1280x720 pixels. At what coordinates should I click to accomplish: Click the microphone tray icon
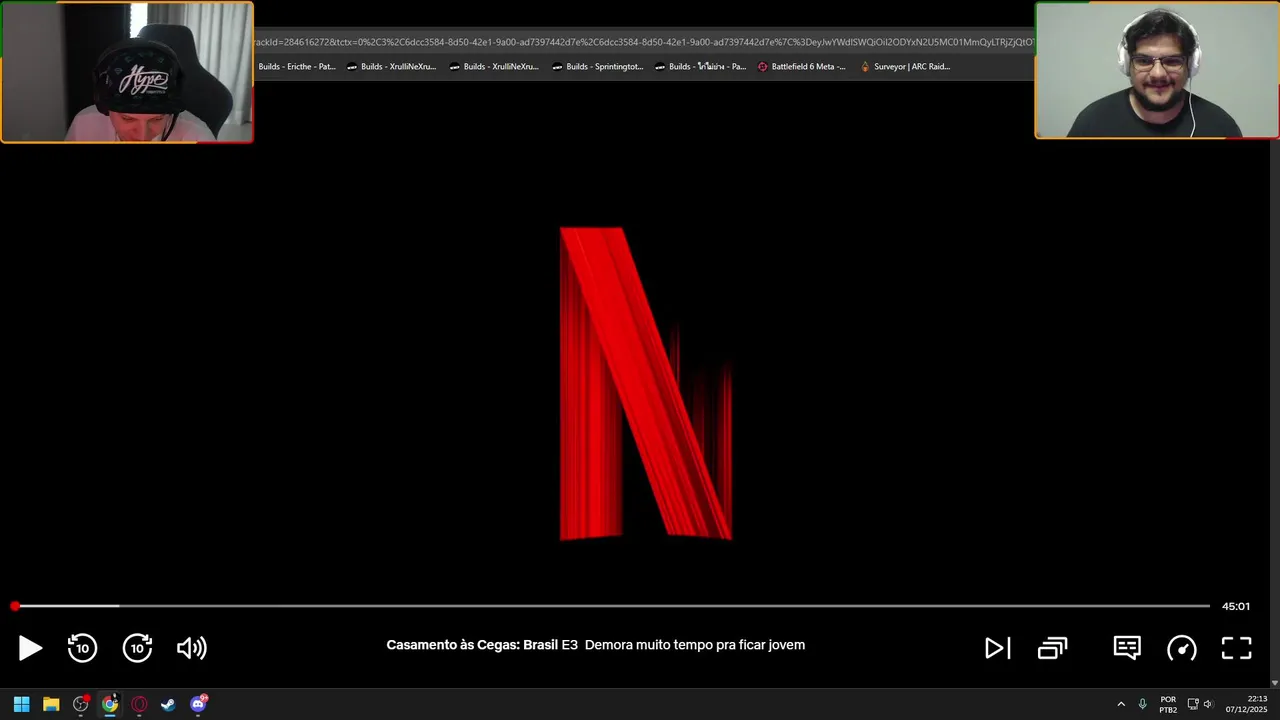click(1142, 704)
